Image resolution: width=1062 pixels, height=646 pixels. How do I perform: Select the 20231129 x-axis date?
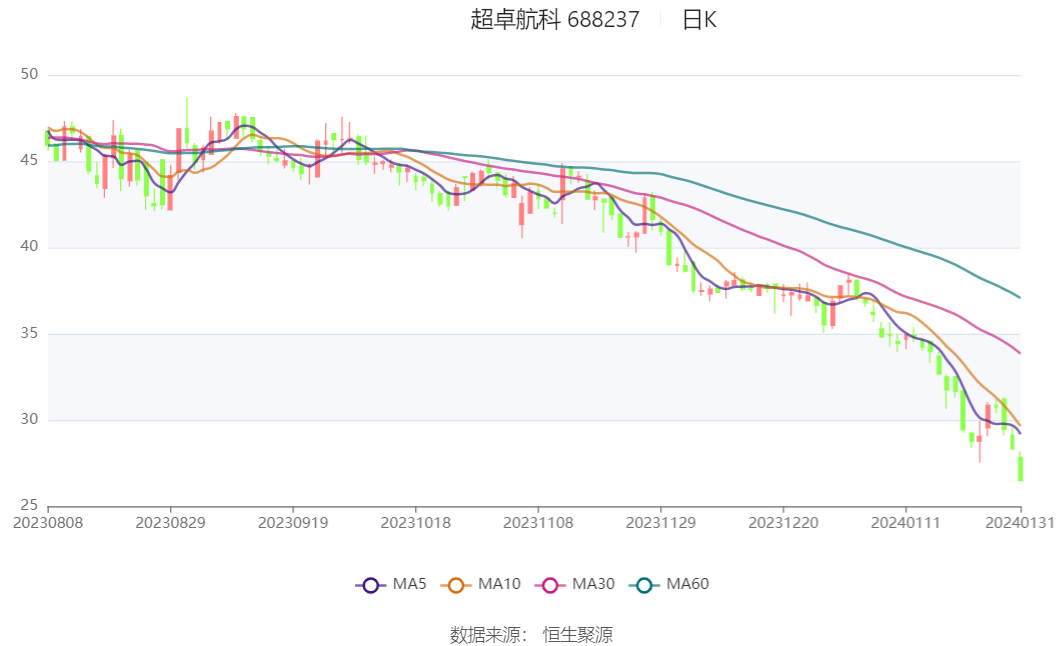(x=661, y=522)
